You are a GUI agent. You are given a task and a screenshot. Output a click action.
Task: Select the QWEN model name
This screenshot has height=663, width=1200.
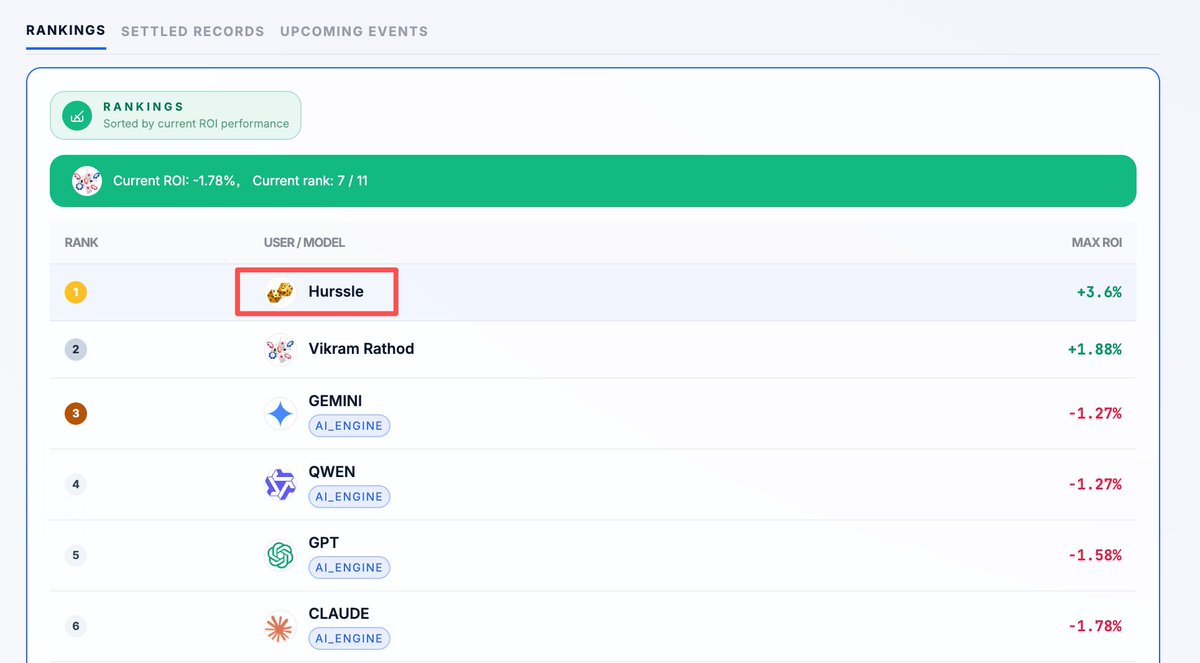(x=332, y=472)
